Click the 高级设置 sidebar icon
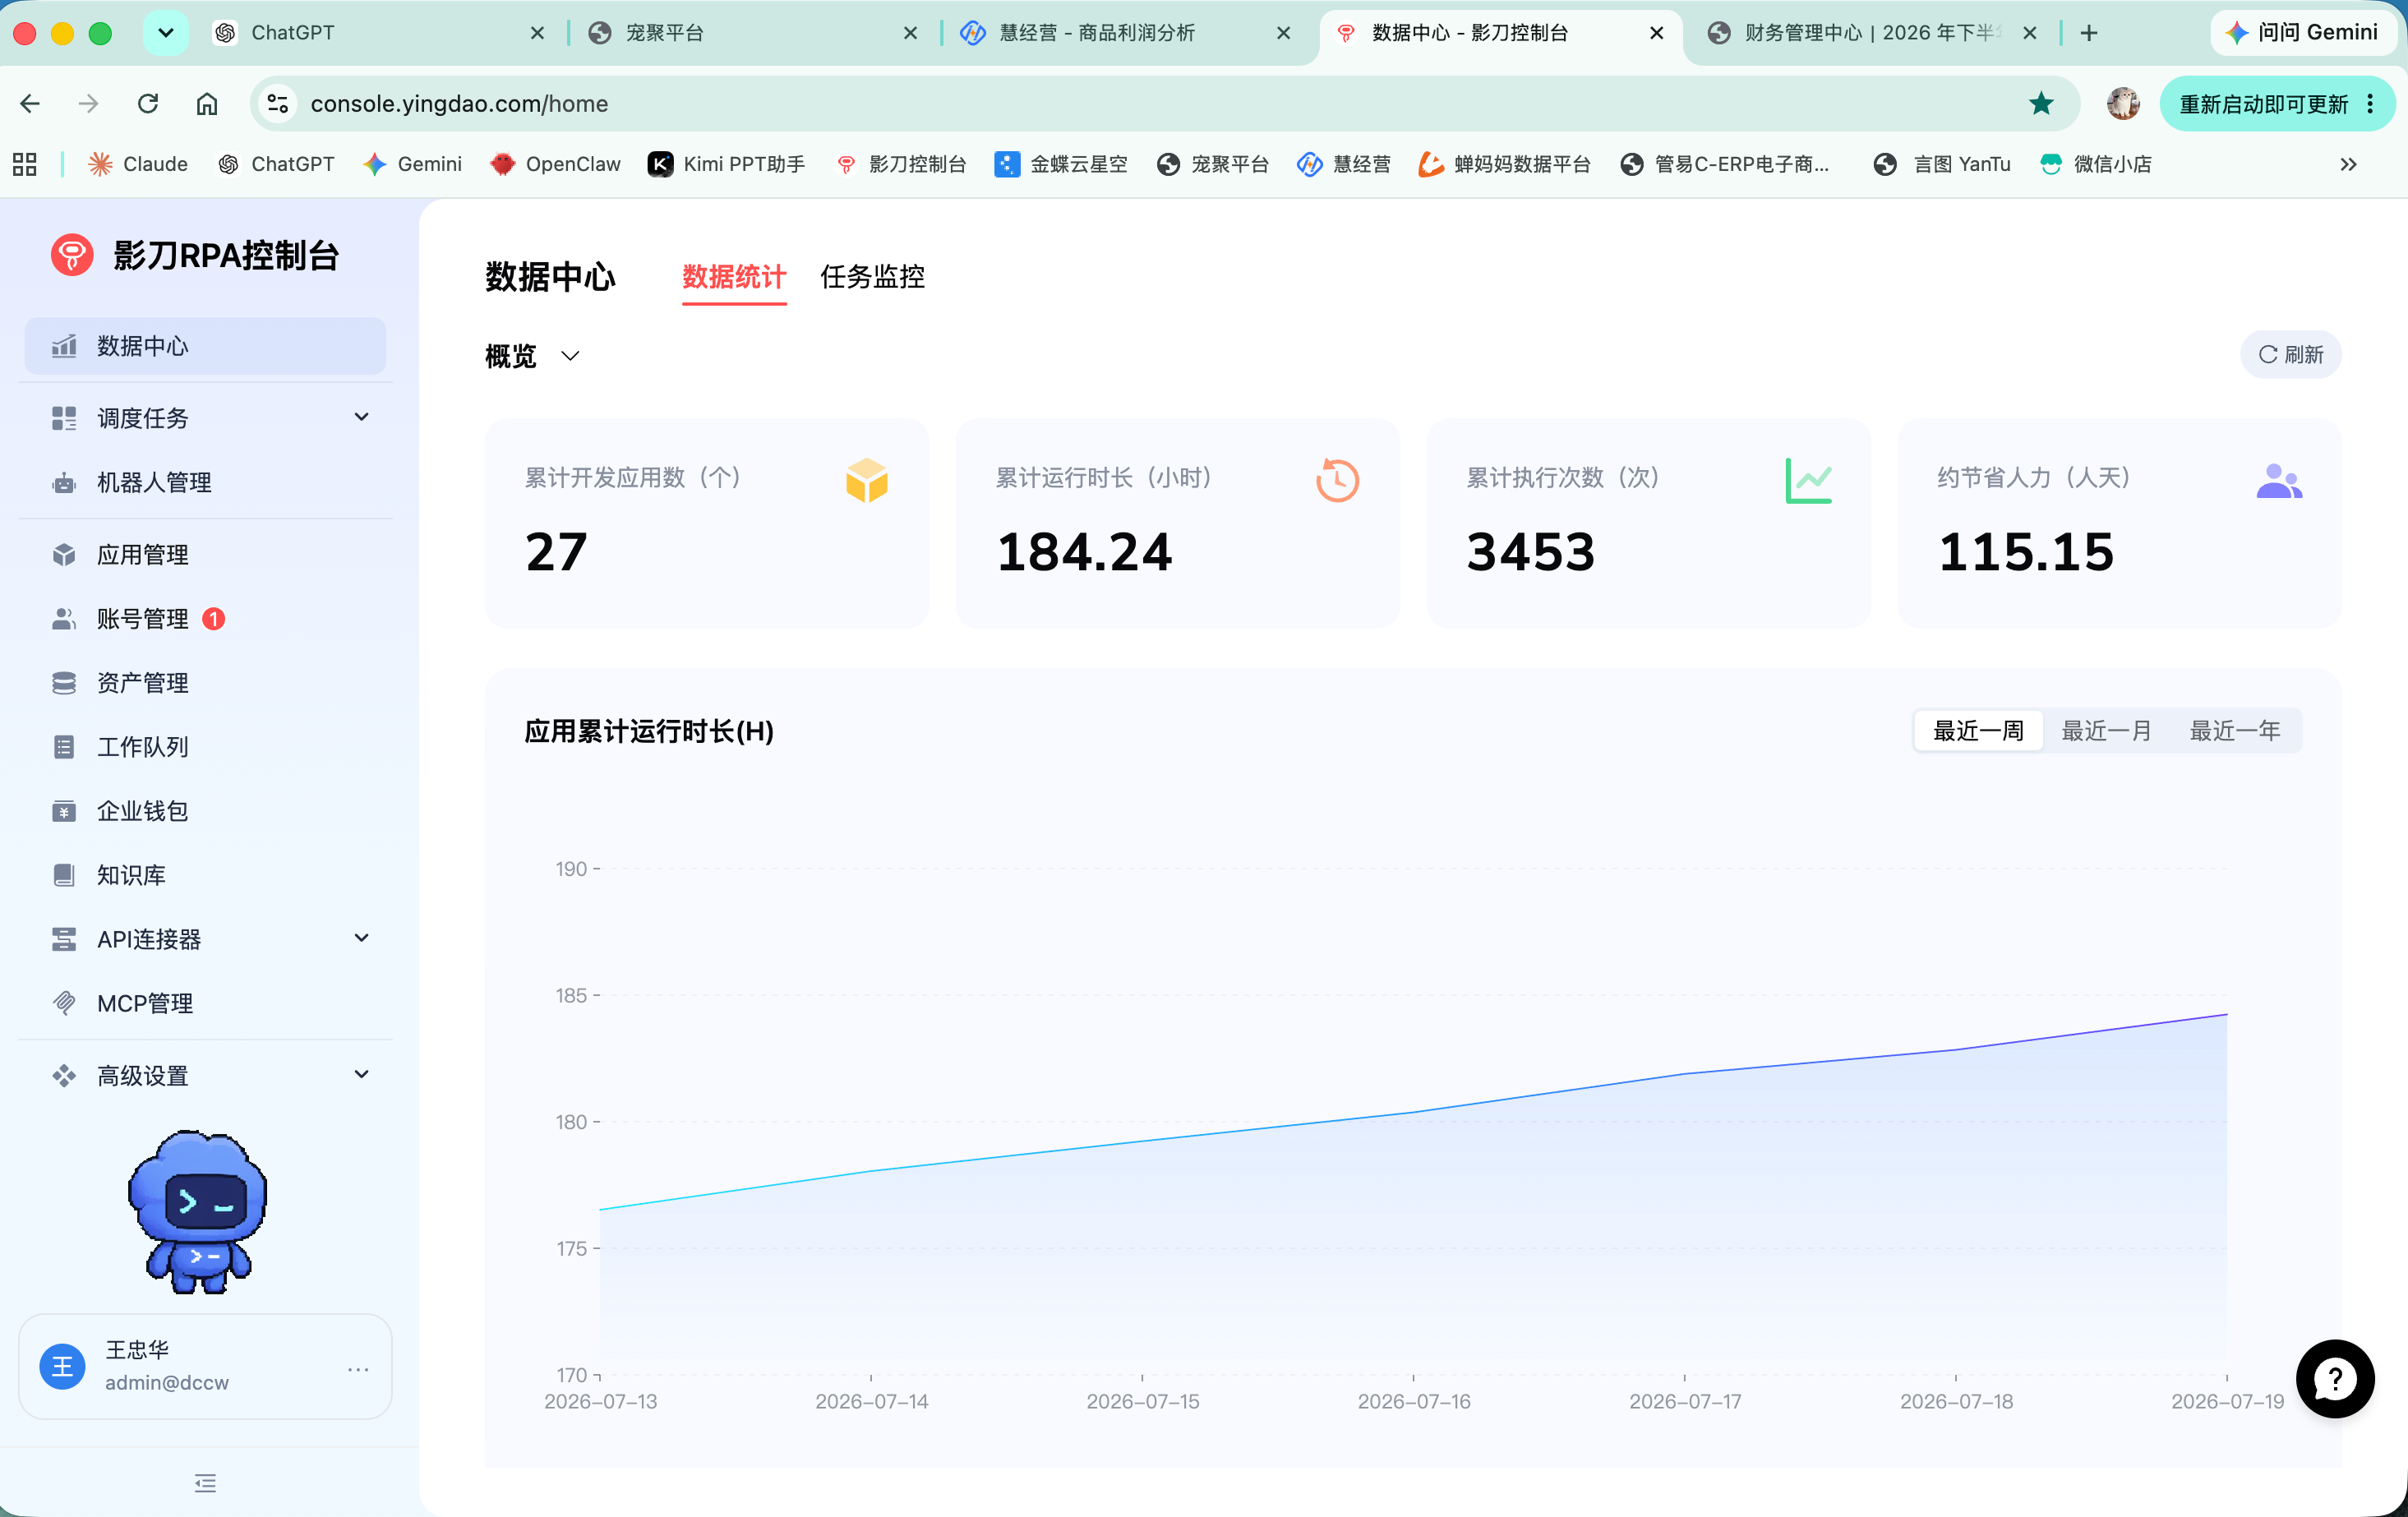The width and height of the screenshot is (2408, 1517). coord(64,1076)
